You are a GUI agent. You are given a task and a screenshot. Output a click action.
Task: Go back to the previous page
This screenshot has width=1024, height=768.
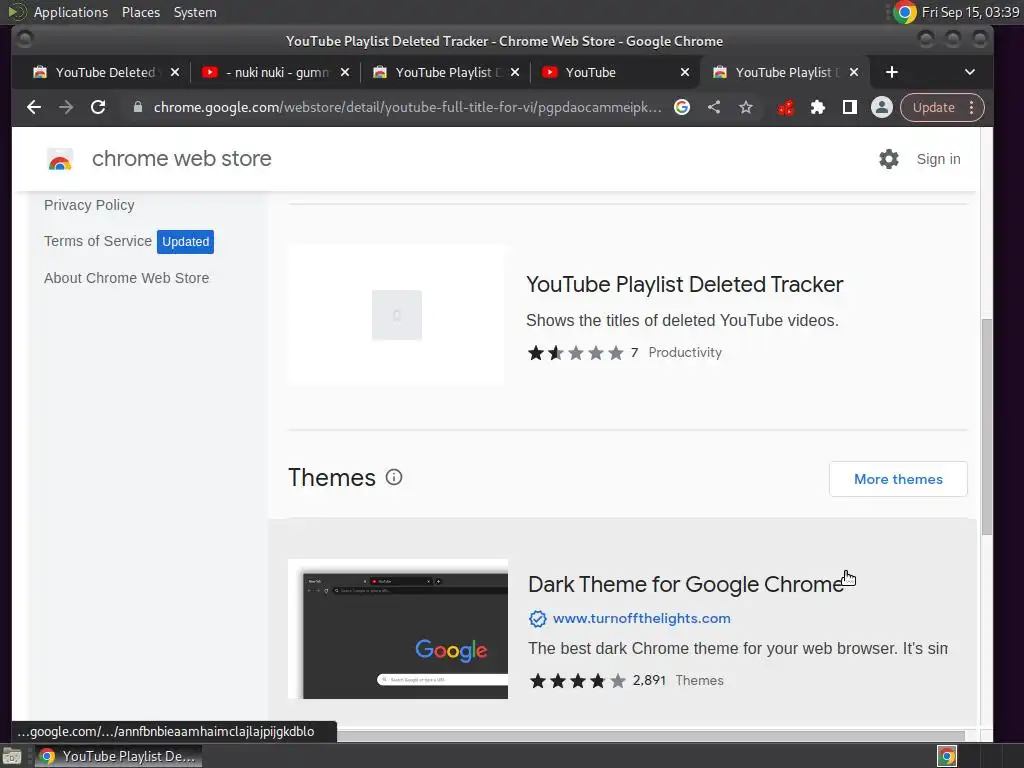click(x=34, y=107)
